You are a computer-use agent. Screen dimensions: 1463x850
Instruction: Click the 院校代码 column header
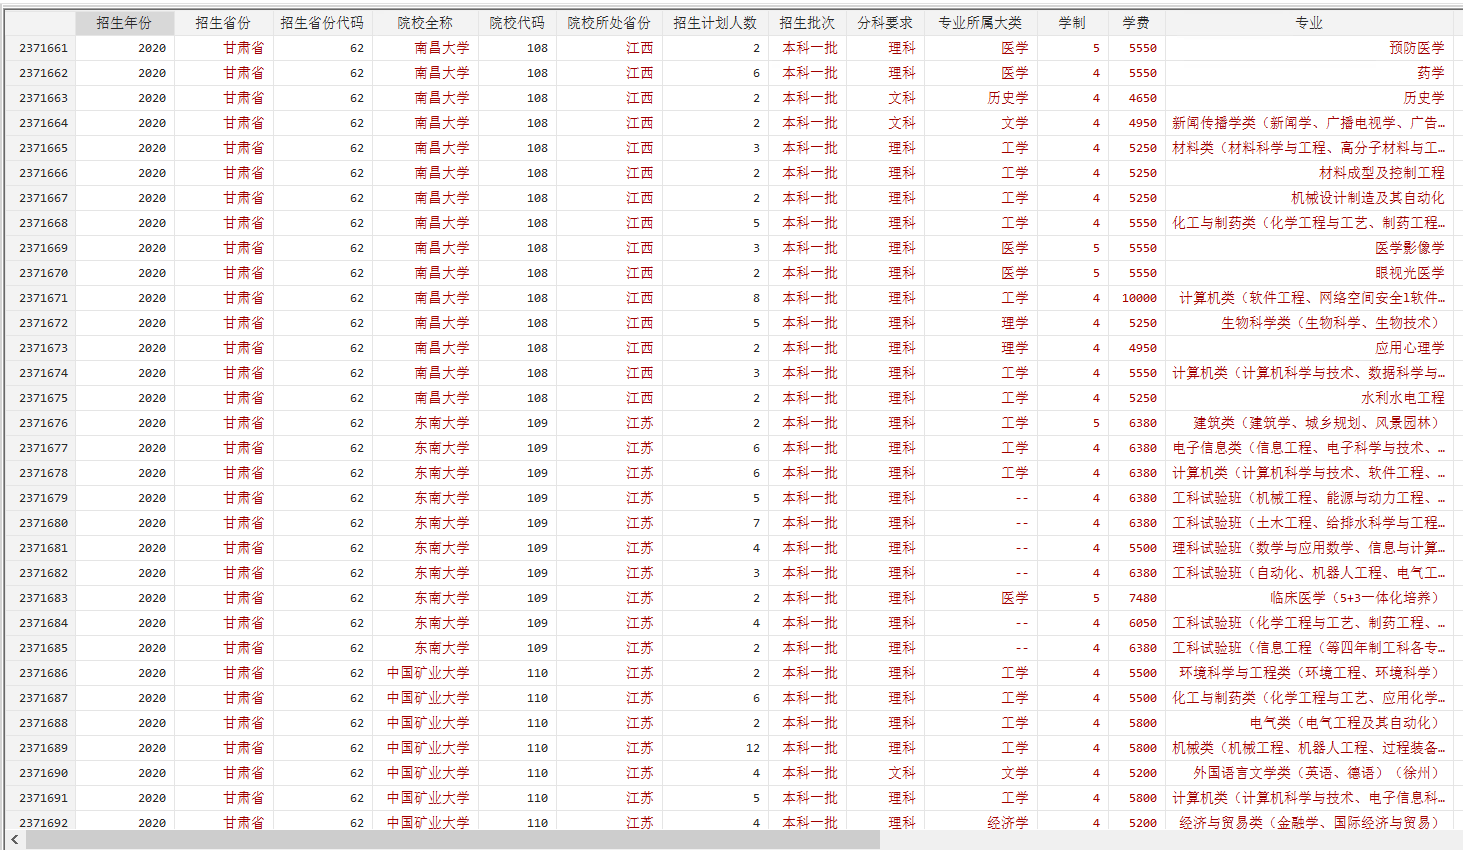tap(517, 23)
